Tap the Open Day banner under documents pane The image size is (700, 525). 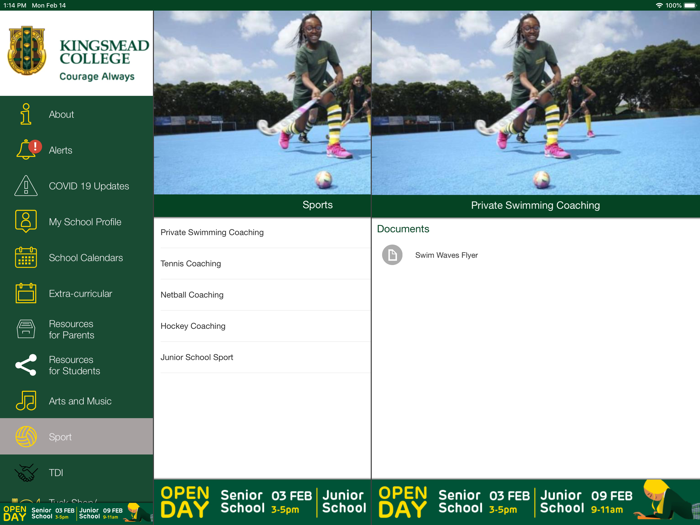coord(536,502)
